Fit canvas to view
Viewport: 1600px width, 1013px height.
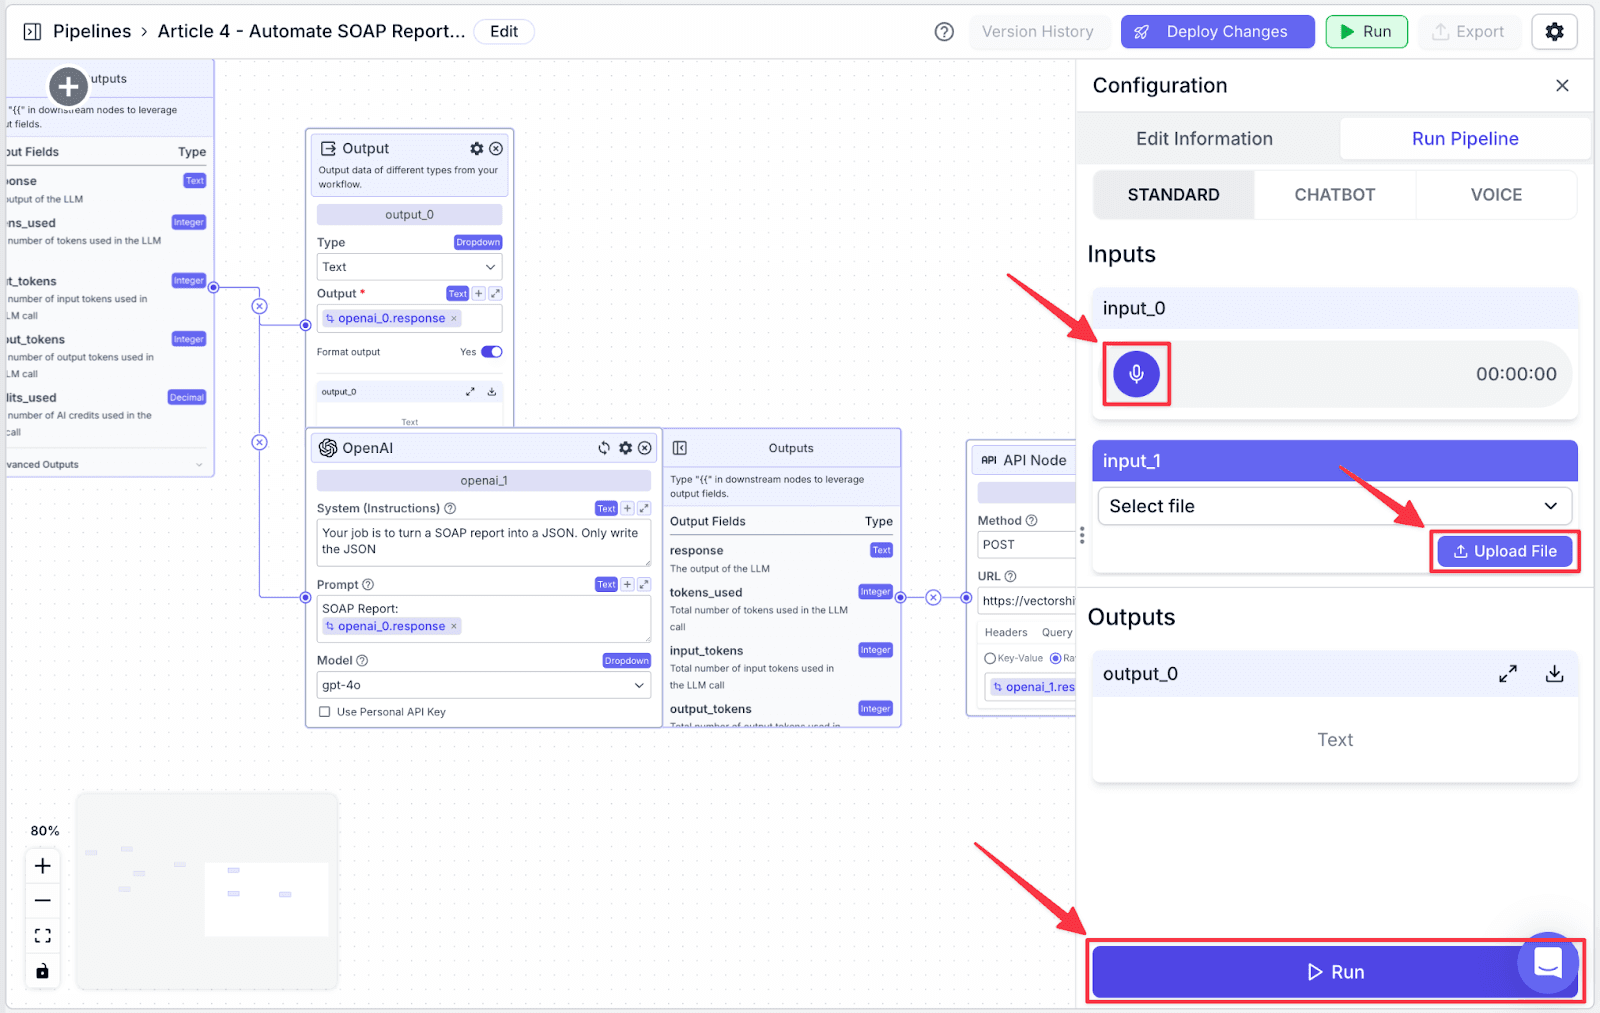coord(42,936)
